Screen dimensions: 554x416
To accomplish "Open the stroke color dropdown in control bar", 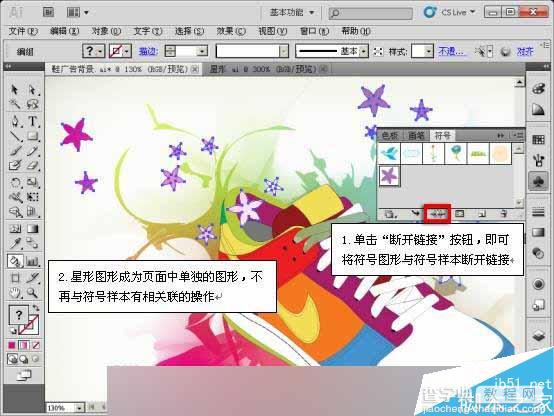I will click(x=127, y=52).
